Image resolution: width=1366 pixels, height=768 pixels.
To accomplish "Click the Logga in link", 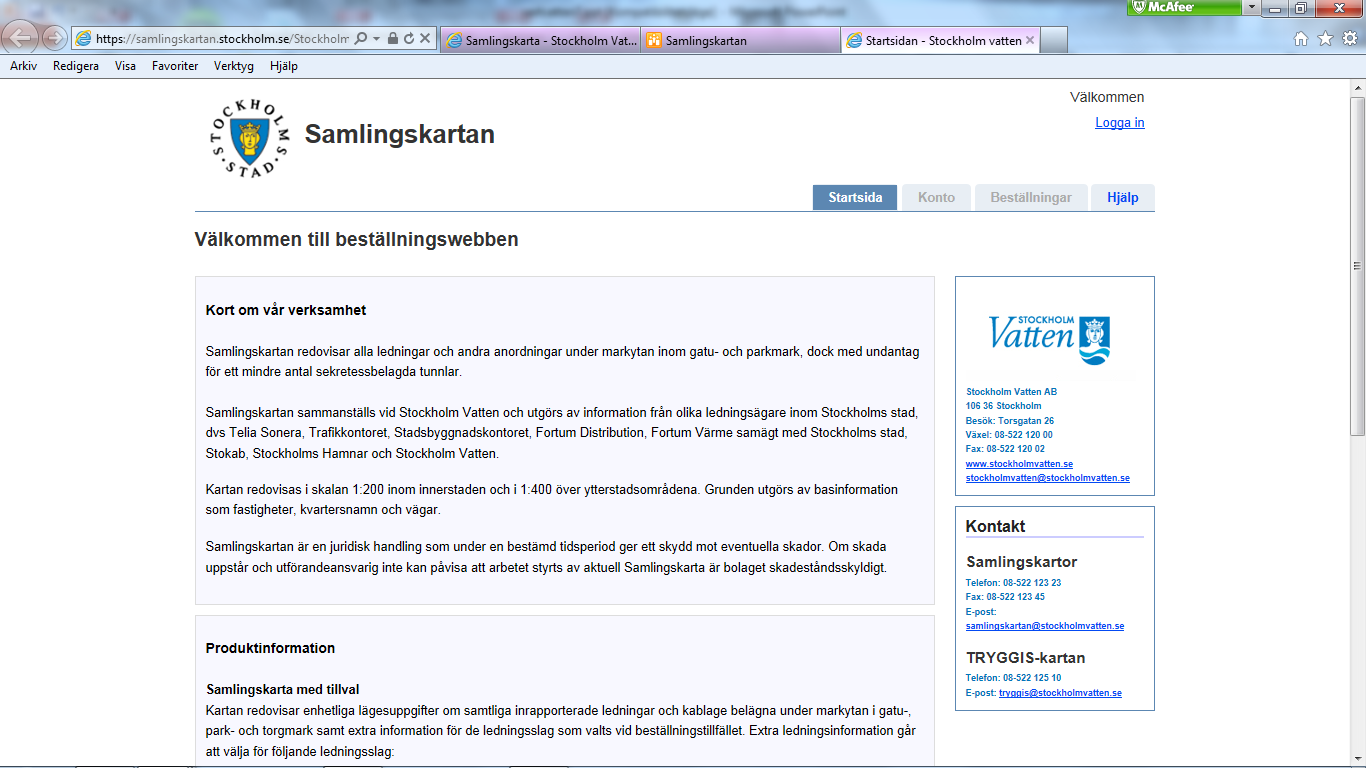I will [1120, 123].
